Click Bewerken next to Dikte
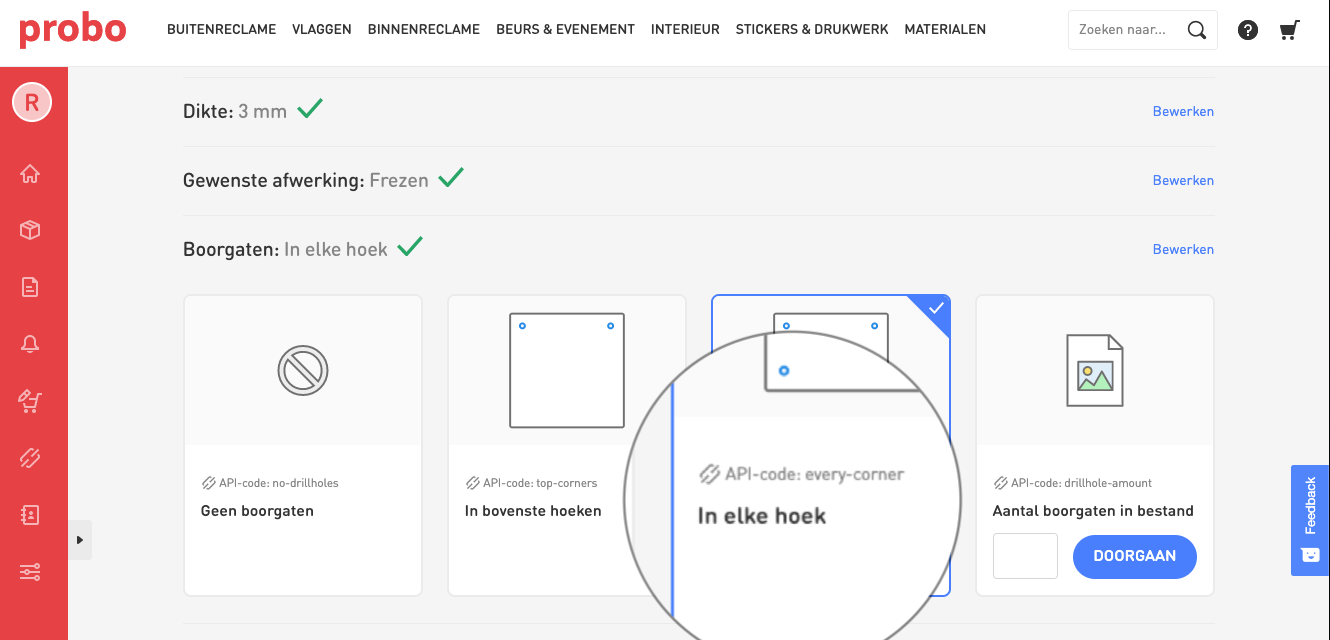 (1183, 111)
